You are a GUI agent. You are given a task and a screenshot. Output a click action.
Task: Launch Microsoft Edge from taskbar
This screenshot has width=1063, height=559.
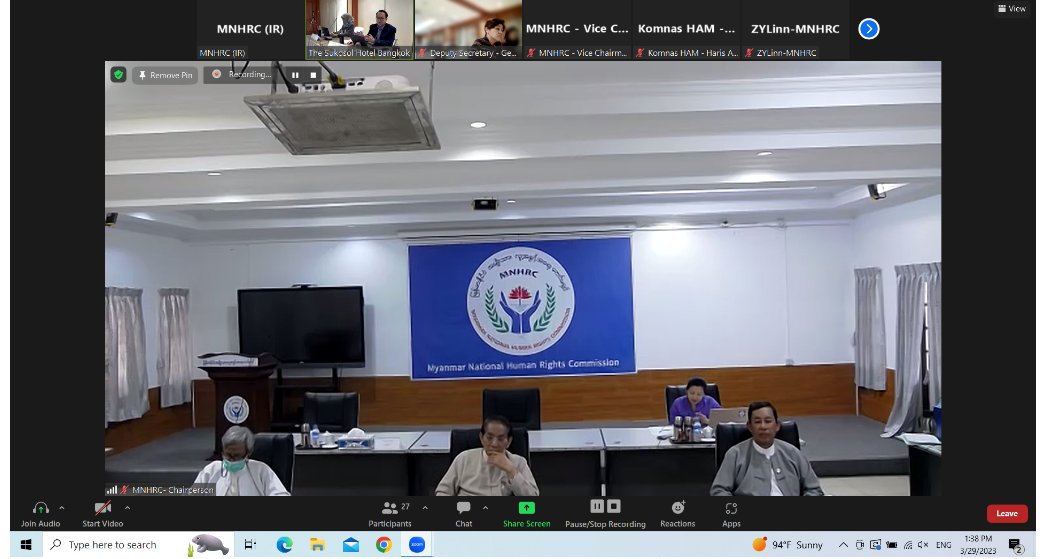click(x=284, y=544)
